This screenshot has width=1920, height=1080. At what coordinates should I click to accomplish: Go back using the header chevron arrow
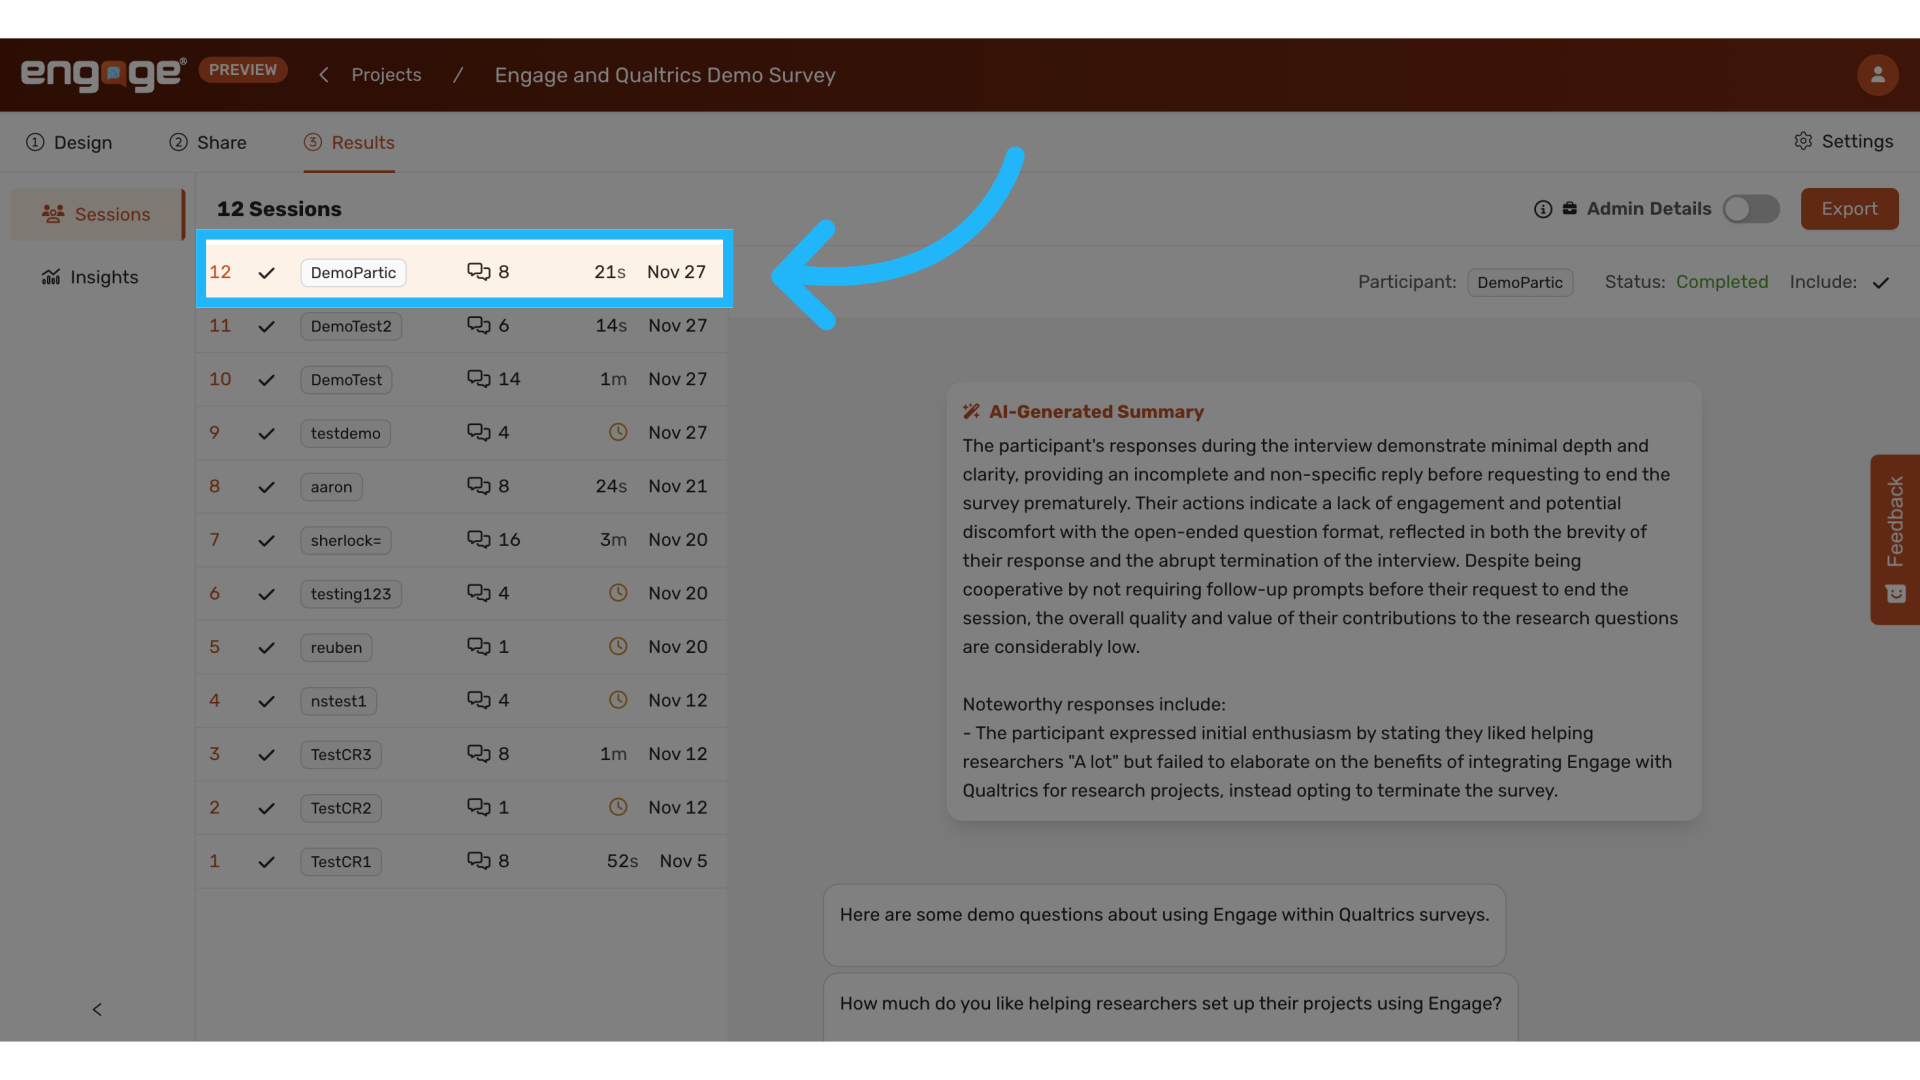(323, 75)
